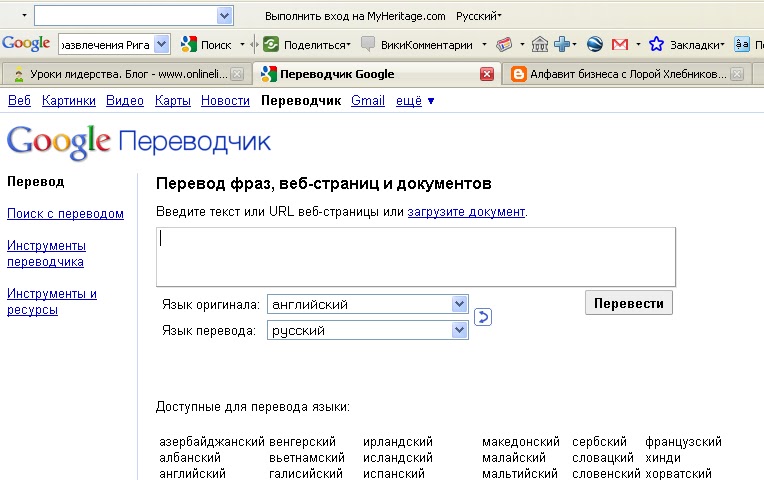Close the Уроки лидерства tab
The width and height of the screenshot is (764, 480).
tap(237, 74)
